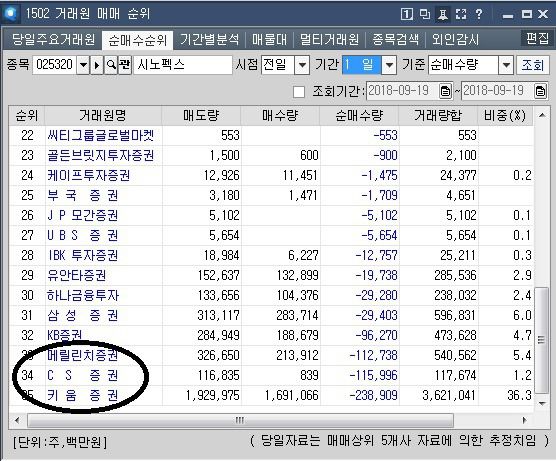Sort by the 매수량 column header
The width and height of the screenshot is (556, 461).
(x=280, y=115)
